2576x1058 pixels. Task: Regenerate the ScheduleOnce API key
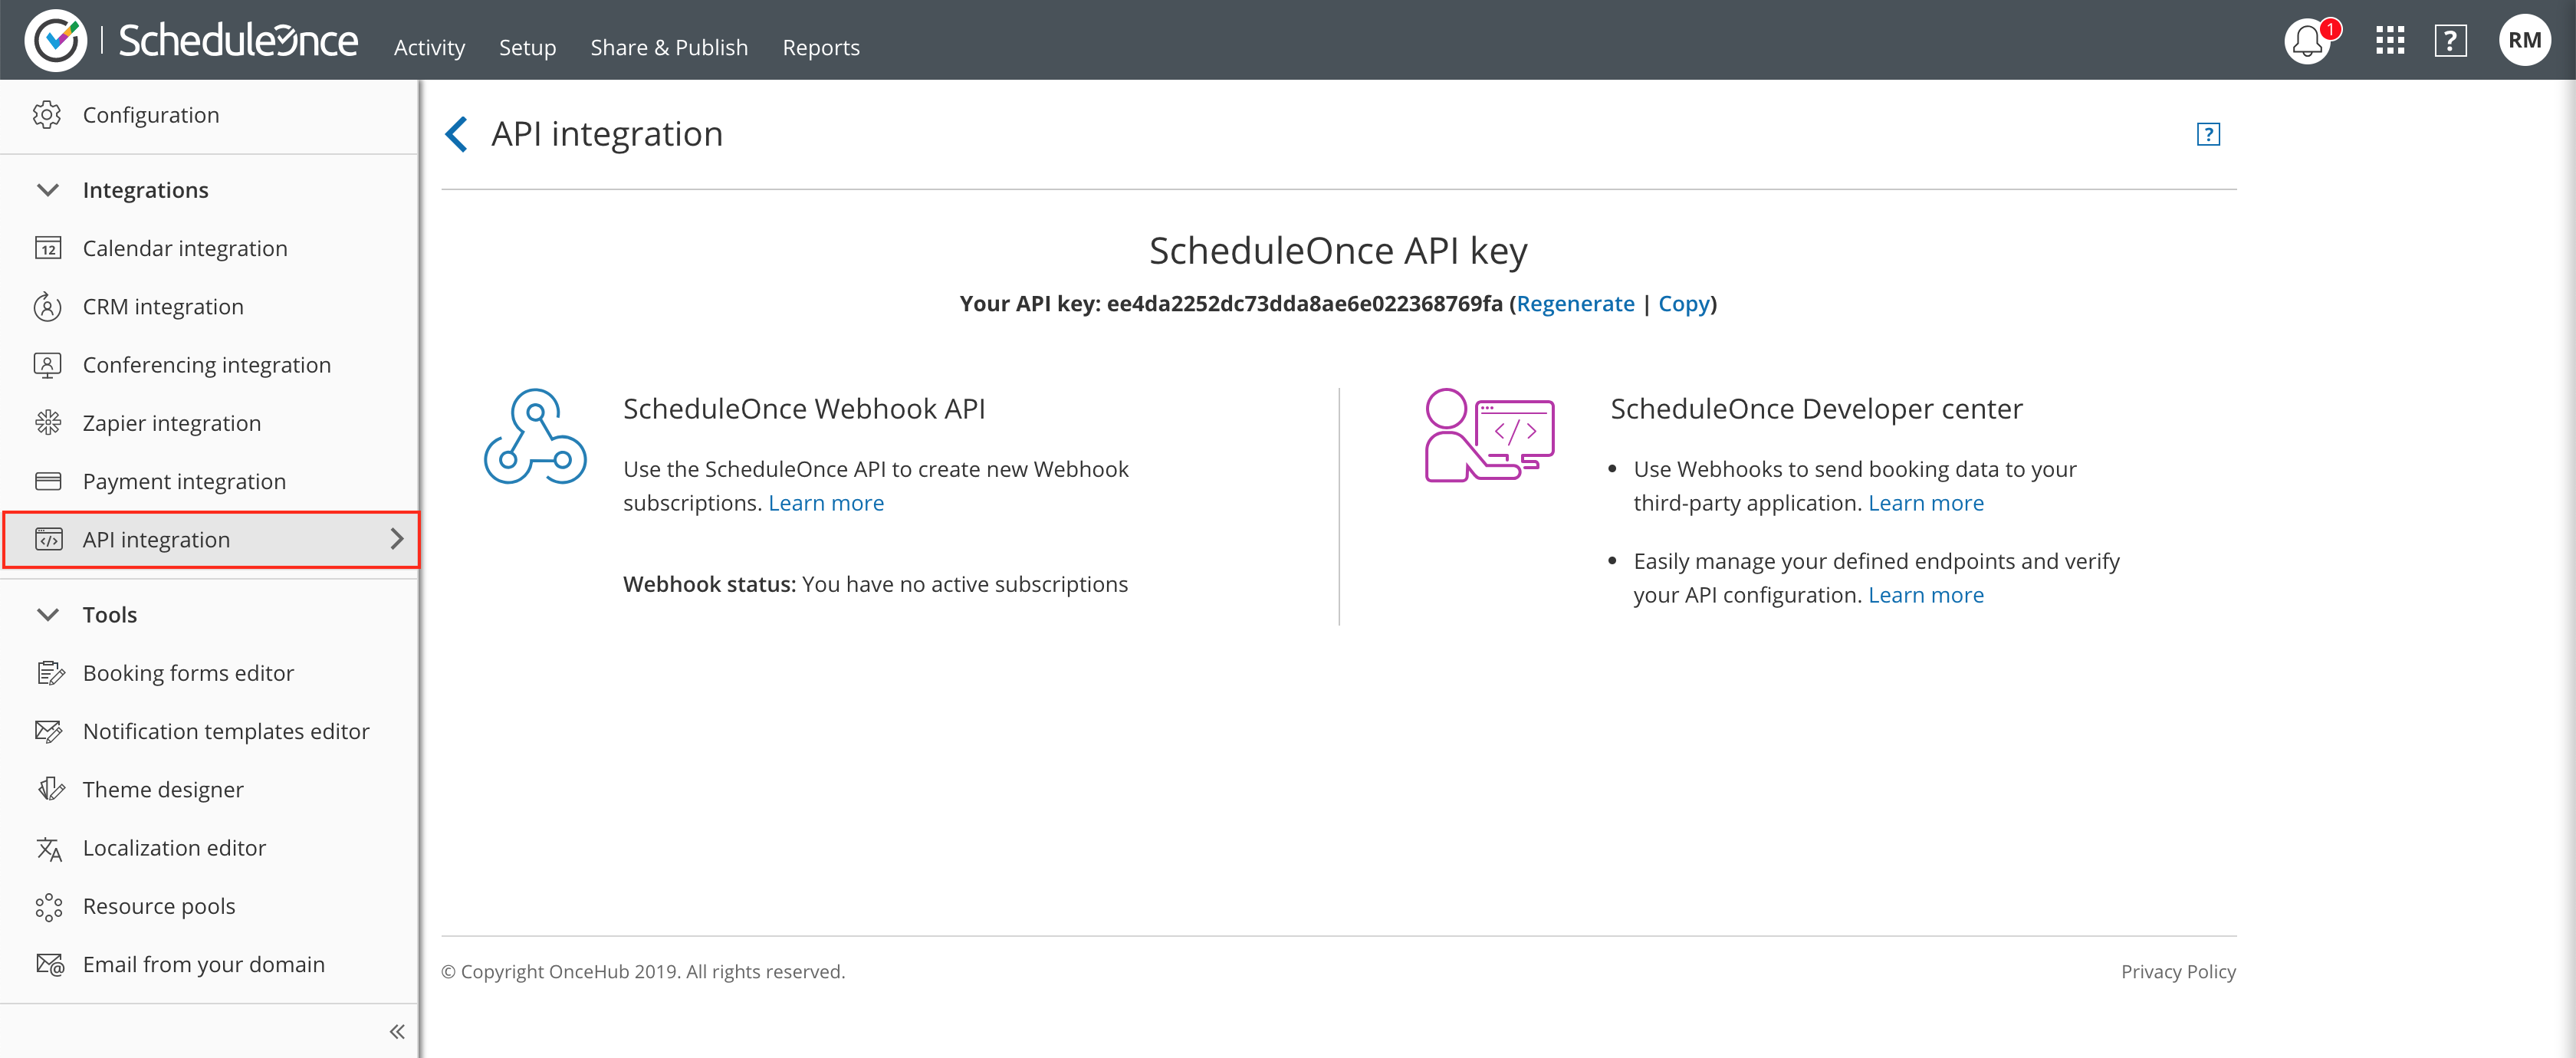tap(1576, 303)
